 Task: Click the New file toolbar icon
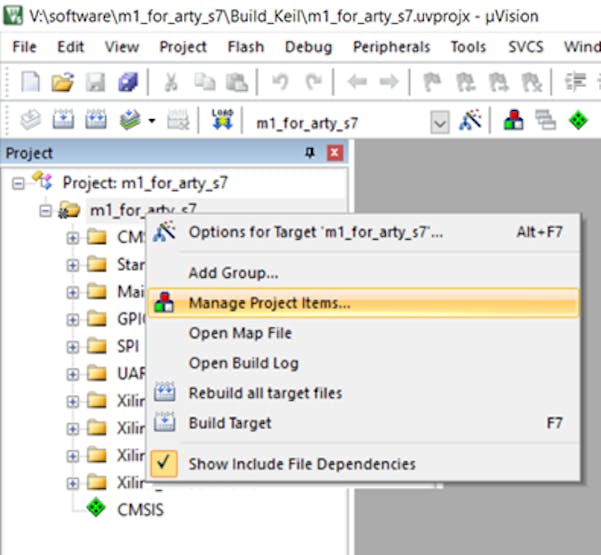(30, 81)
